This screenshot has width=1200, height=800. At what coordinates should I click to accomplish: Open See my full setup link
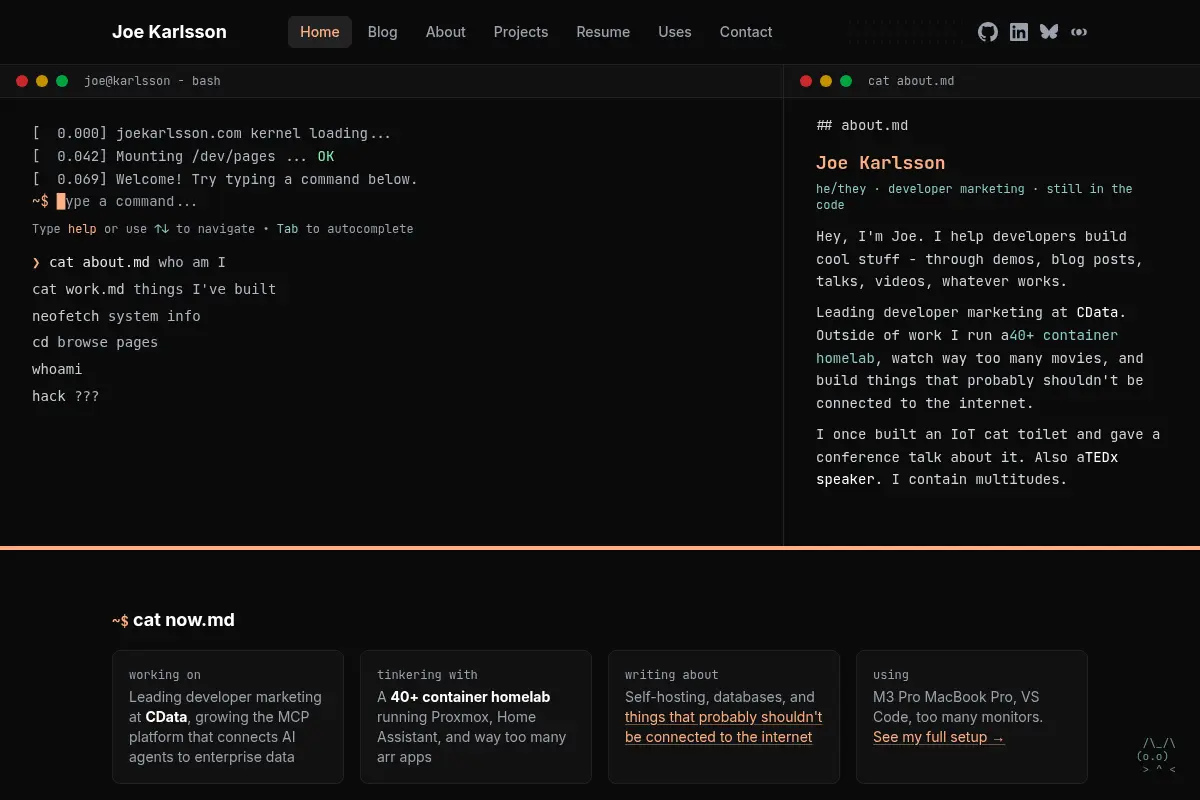[x=939, y=737]
